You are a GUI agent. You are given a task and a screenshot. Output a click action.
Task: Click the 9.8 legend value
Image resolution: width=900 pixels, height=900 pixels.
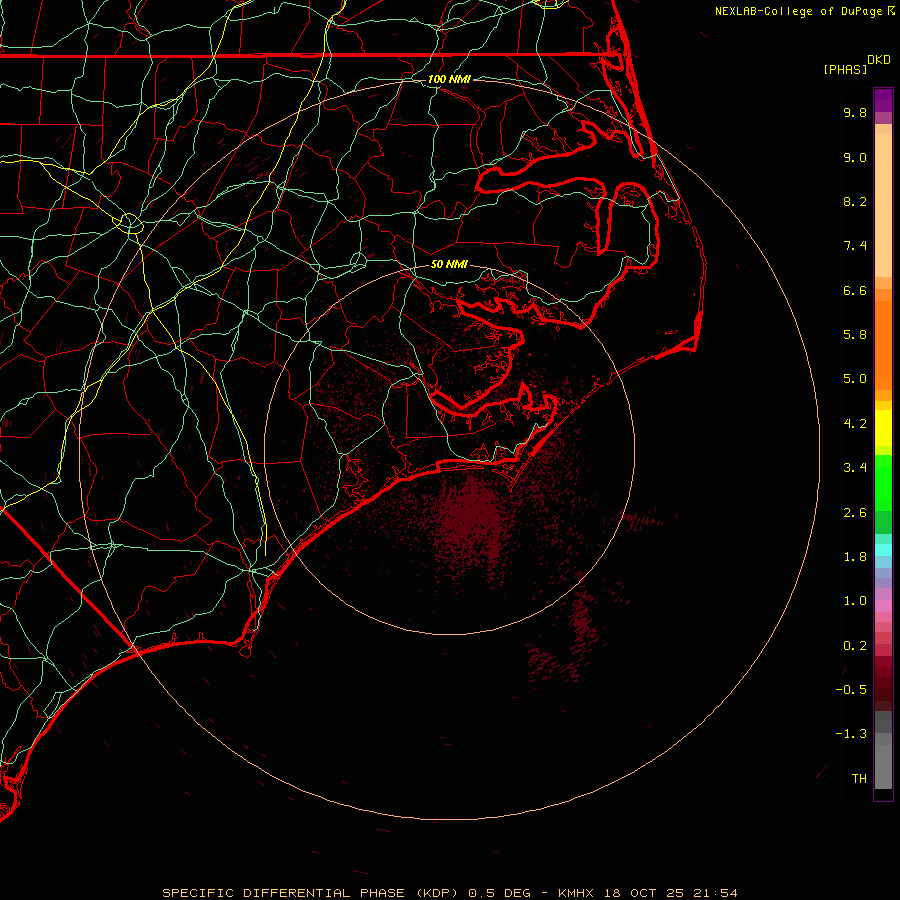pos(855,112)
